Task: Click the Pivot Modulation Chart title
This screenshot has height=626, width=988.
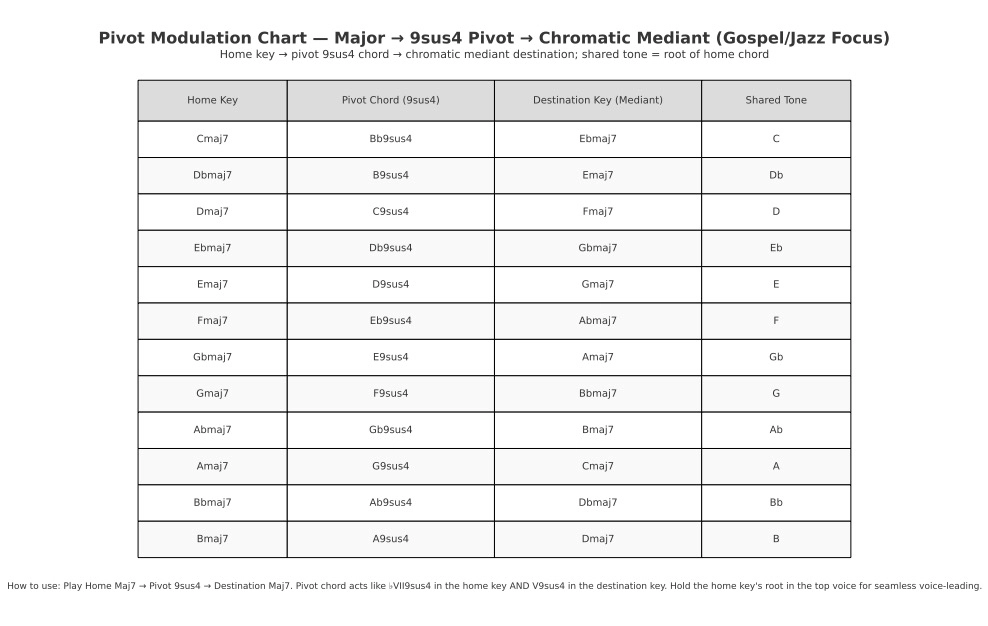Action: 494,38
